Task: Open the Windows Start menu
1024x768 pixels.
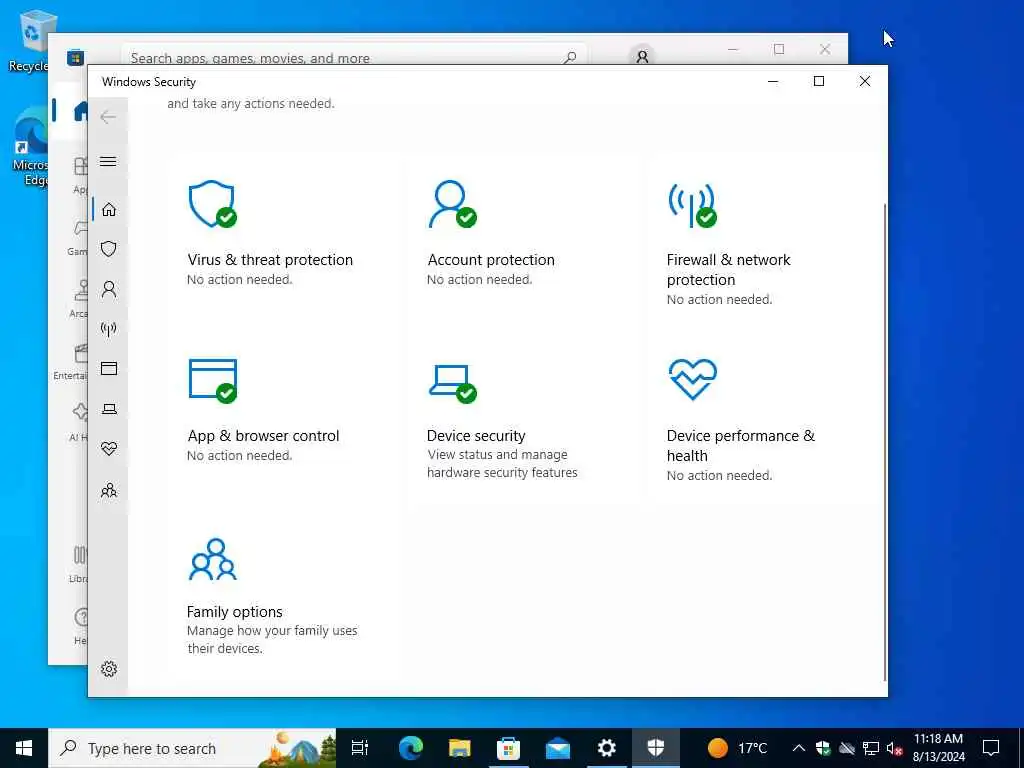Action: tap(24, 748)
